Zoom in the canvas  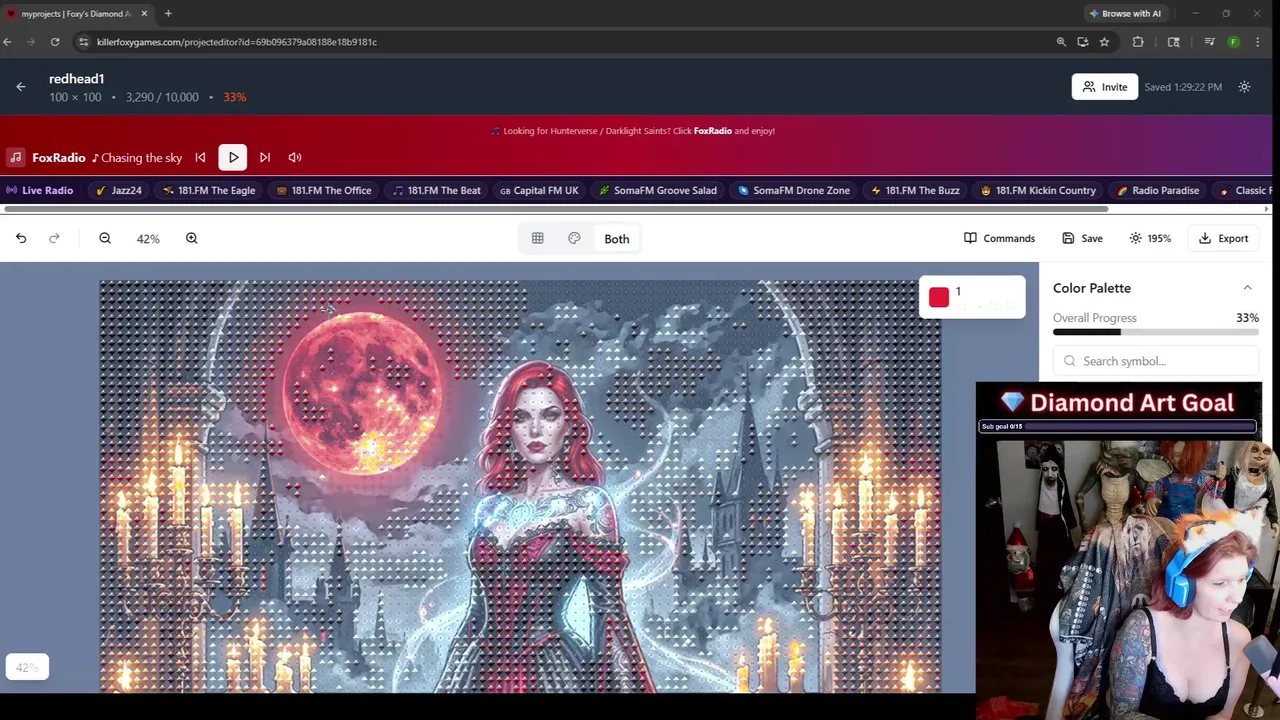(191, 238)
